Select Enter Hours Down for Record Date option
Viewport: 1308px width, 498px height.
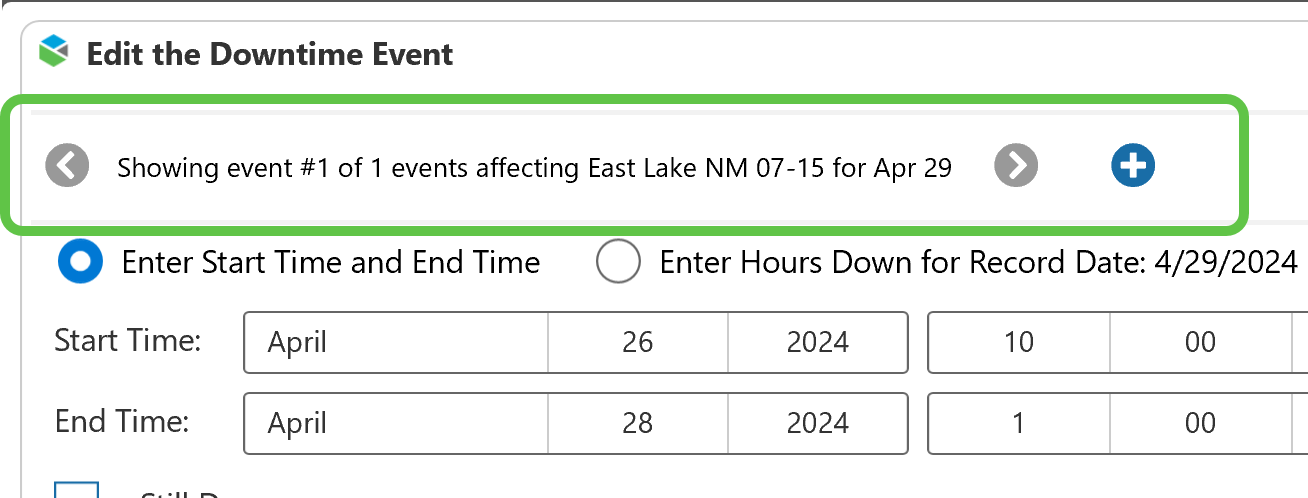(618, 262)
